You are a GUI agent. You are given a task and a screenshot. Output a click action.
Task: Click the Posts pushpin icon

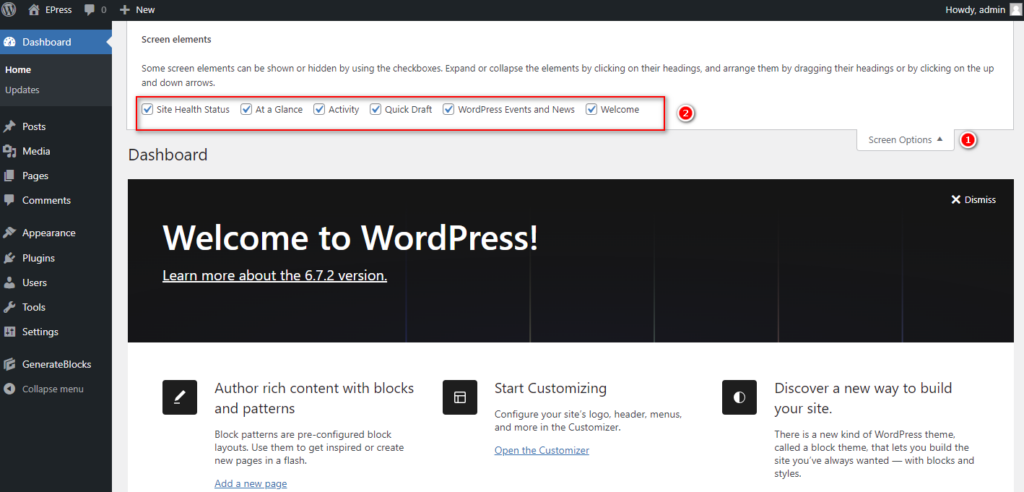(9, 126)
